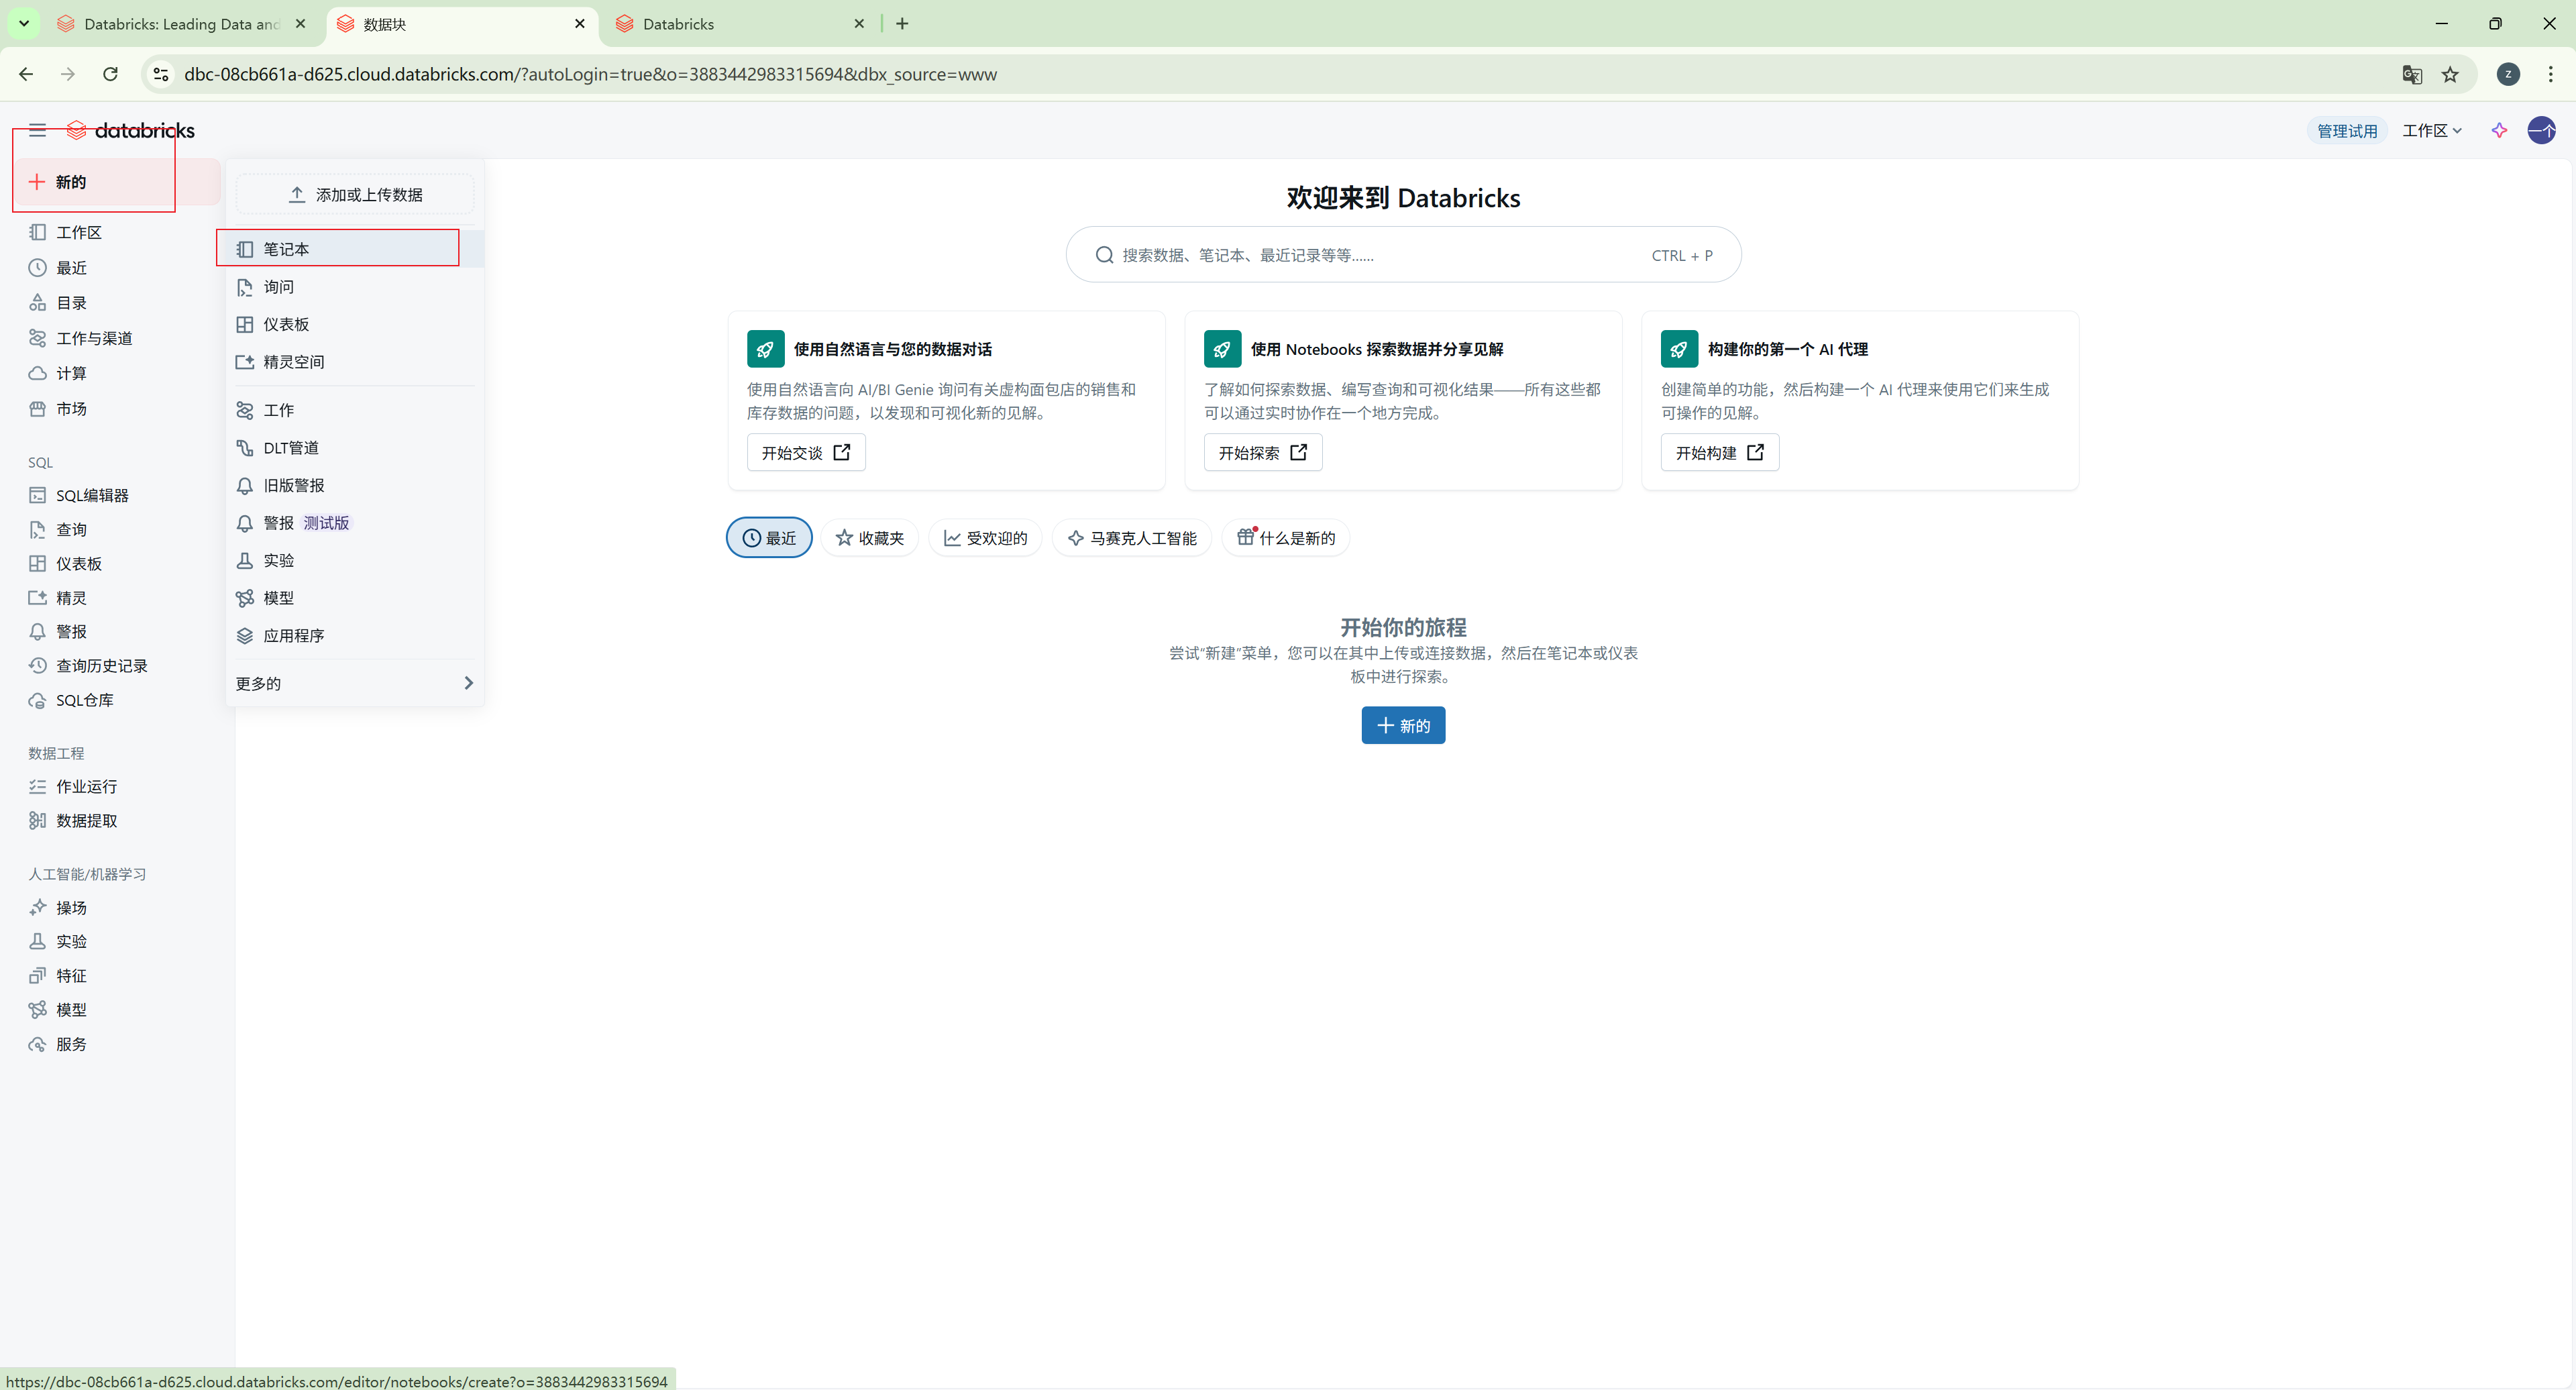Open 目录 in the sidebar
The width and height of the screenshot is (2576, 1390).
(x=116, y=303)
